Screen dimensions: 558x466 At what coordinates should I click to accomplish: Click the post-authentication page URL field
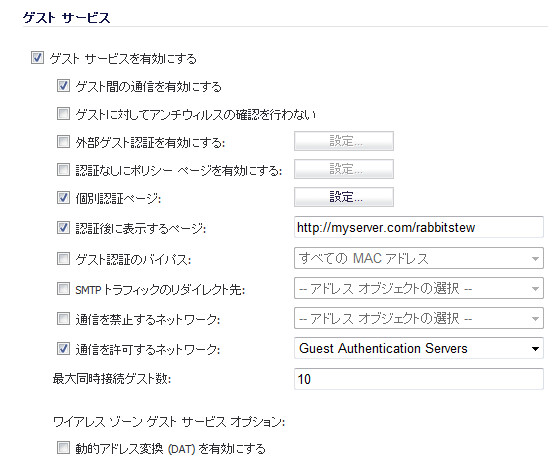419,227
